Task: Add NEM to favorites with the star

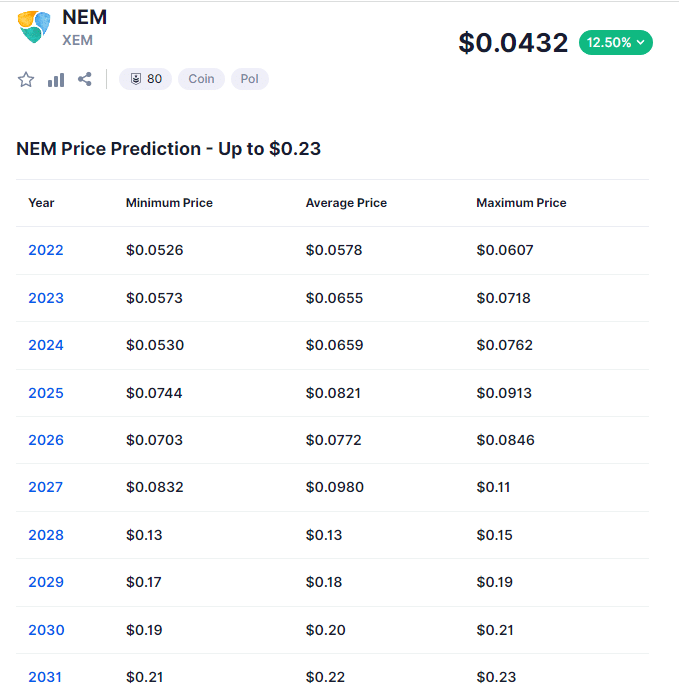Action: 26,80
